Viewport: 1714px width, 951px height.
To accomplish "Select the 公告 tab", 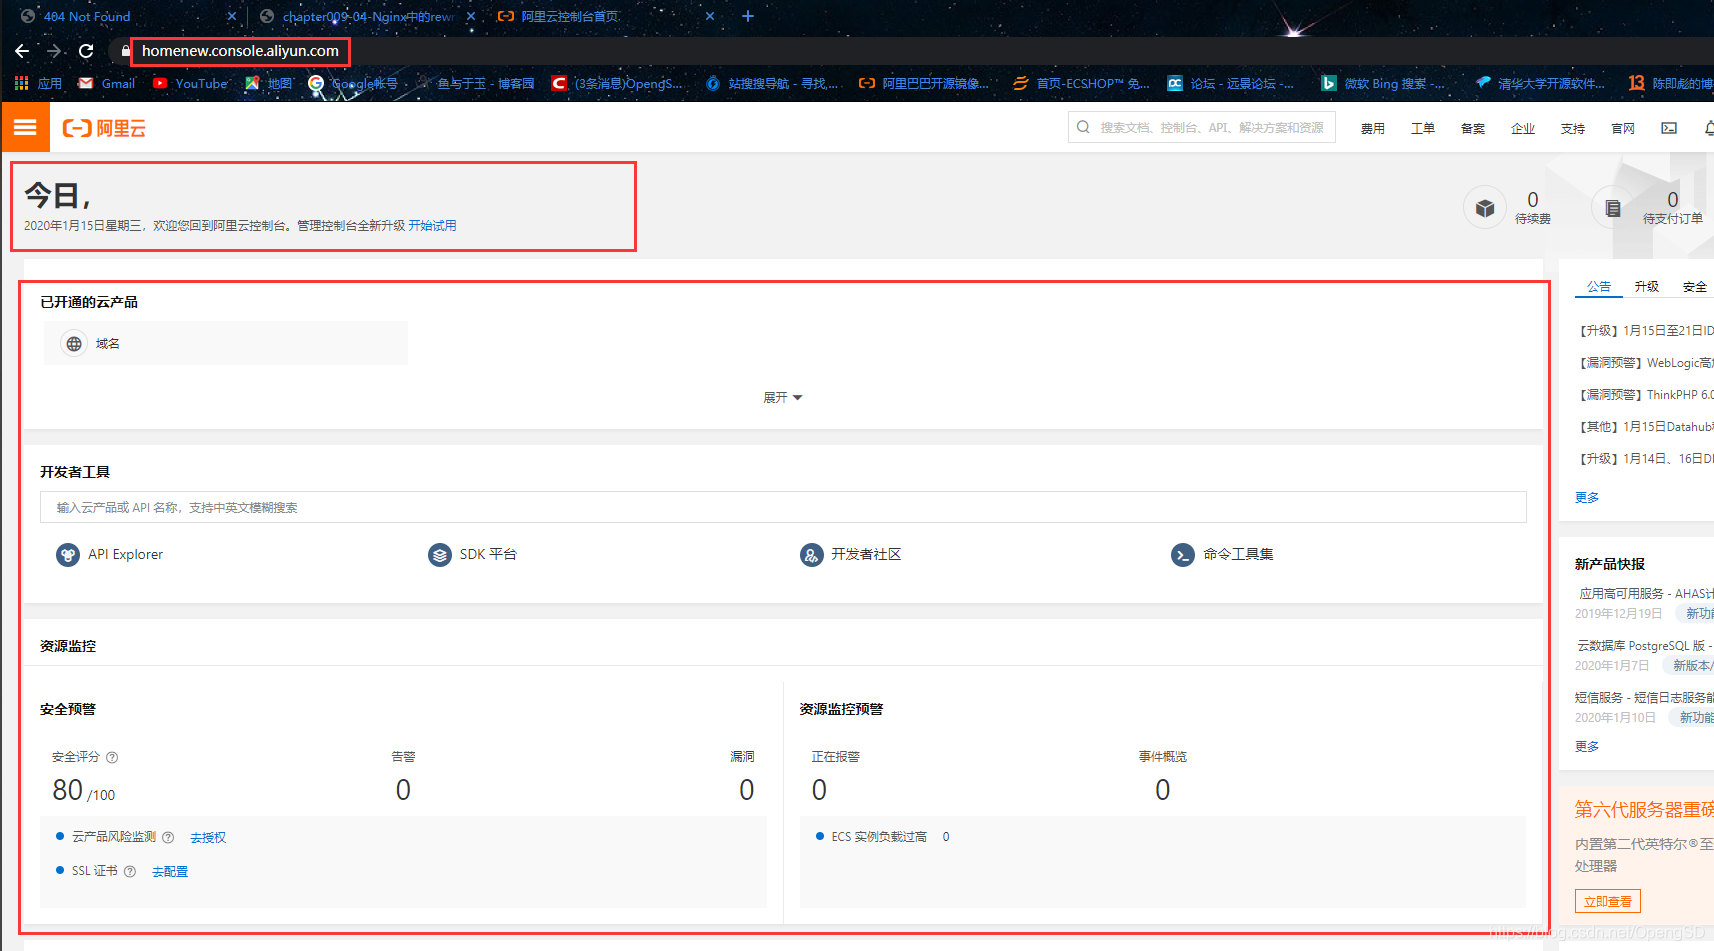I will point(1599,287).
